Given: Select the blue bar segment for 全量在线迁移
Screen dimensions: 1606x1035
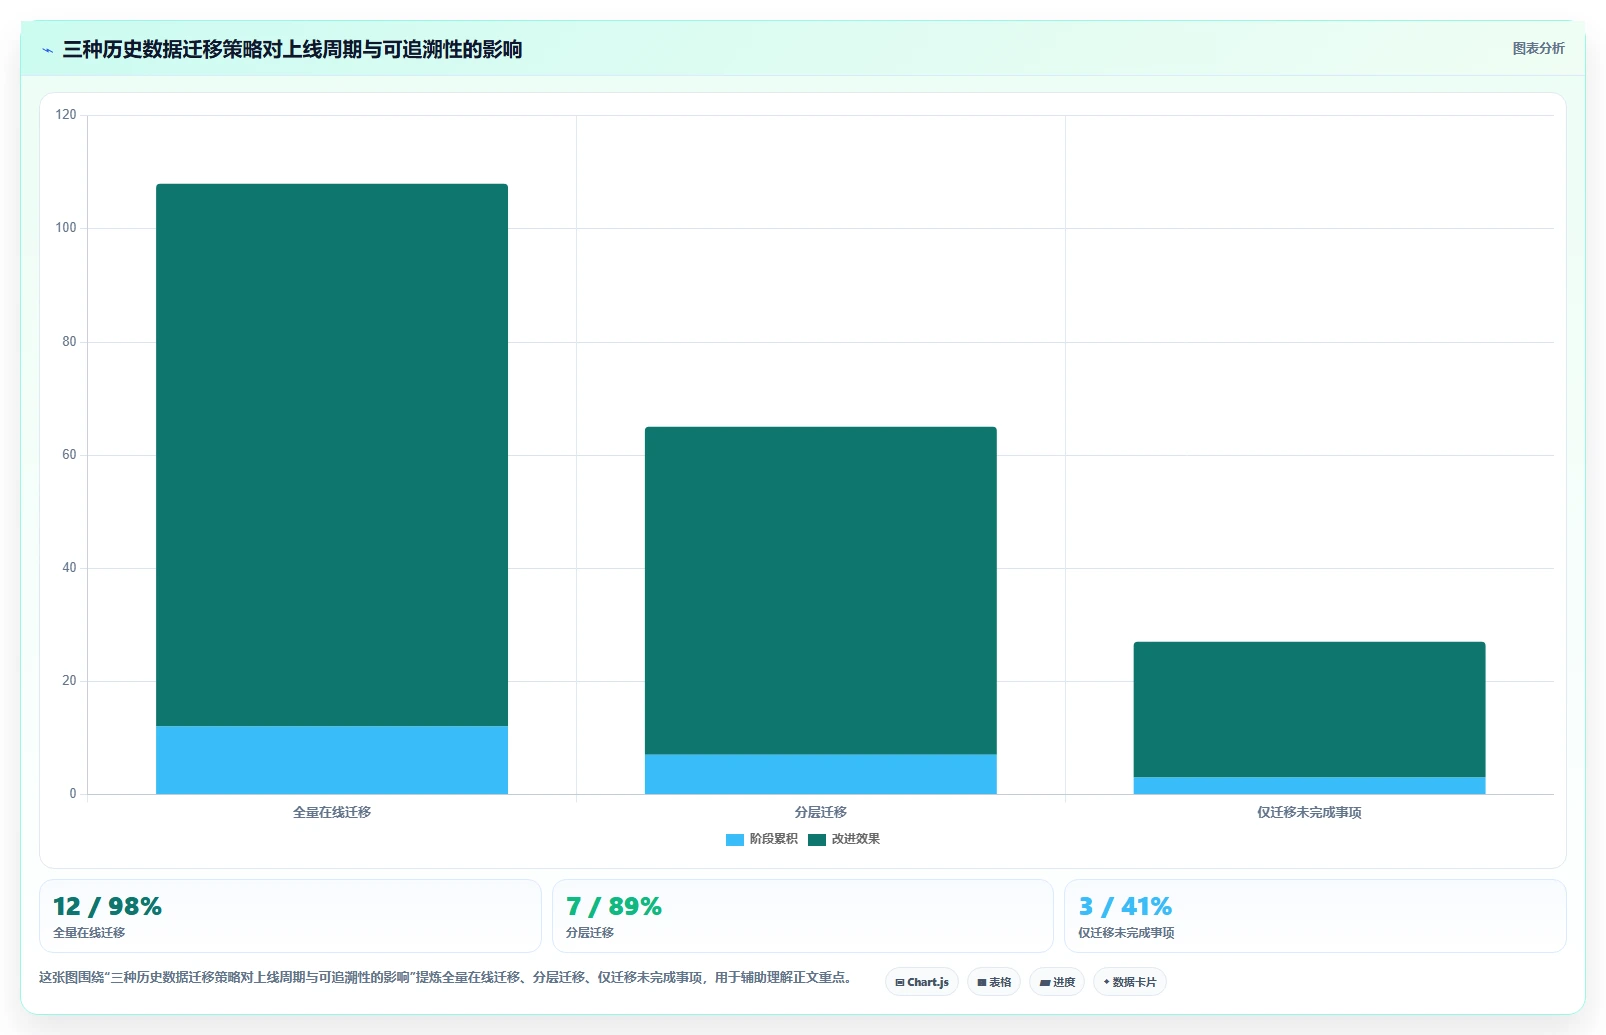Looking at the screenshot, I should pos(332,760).
